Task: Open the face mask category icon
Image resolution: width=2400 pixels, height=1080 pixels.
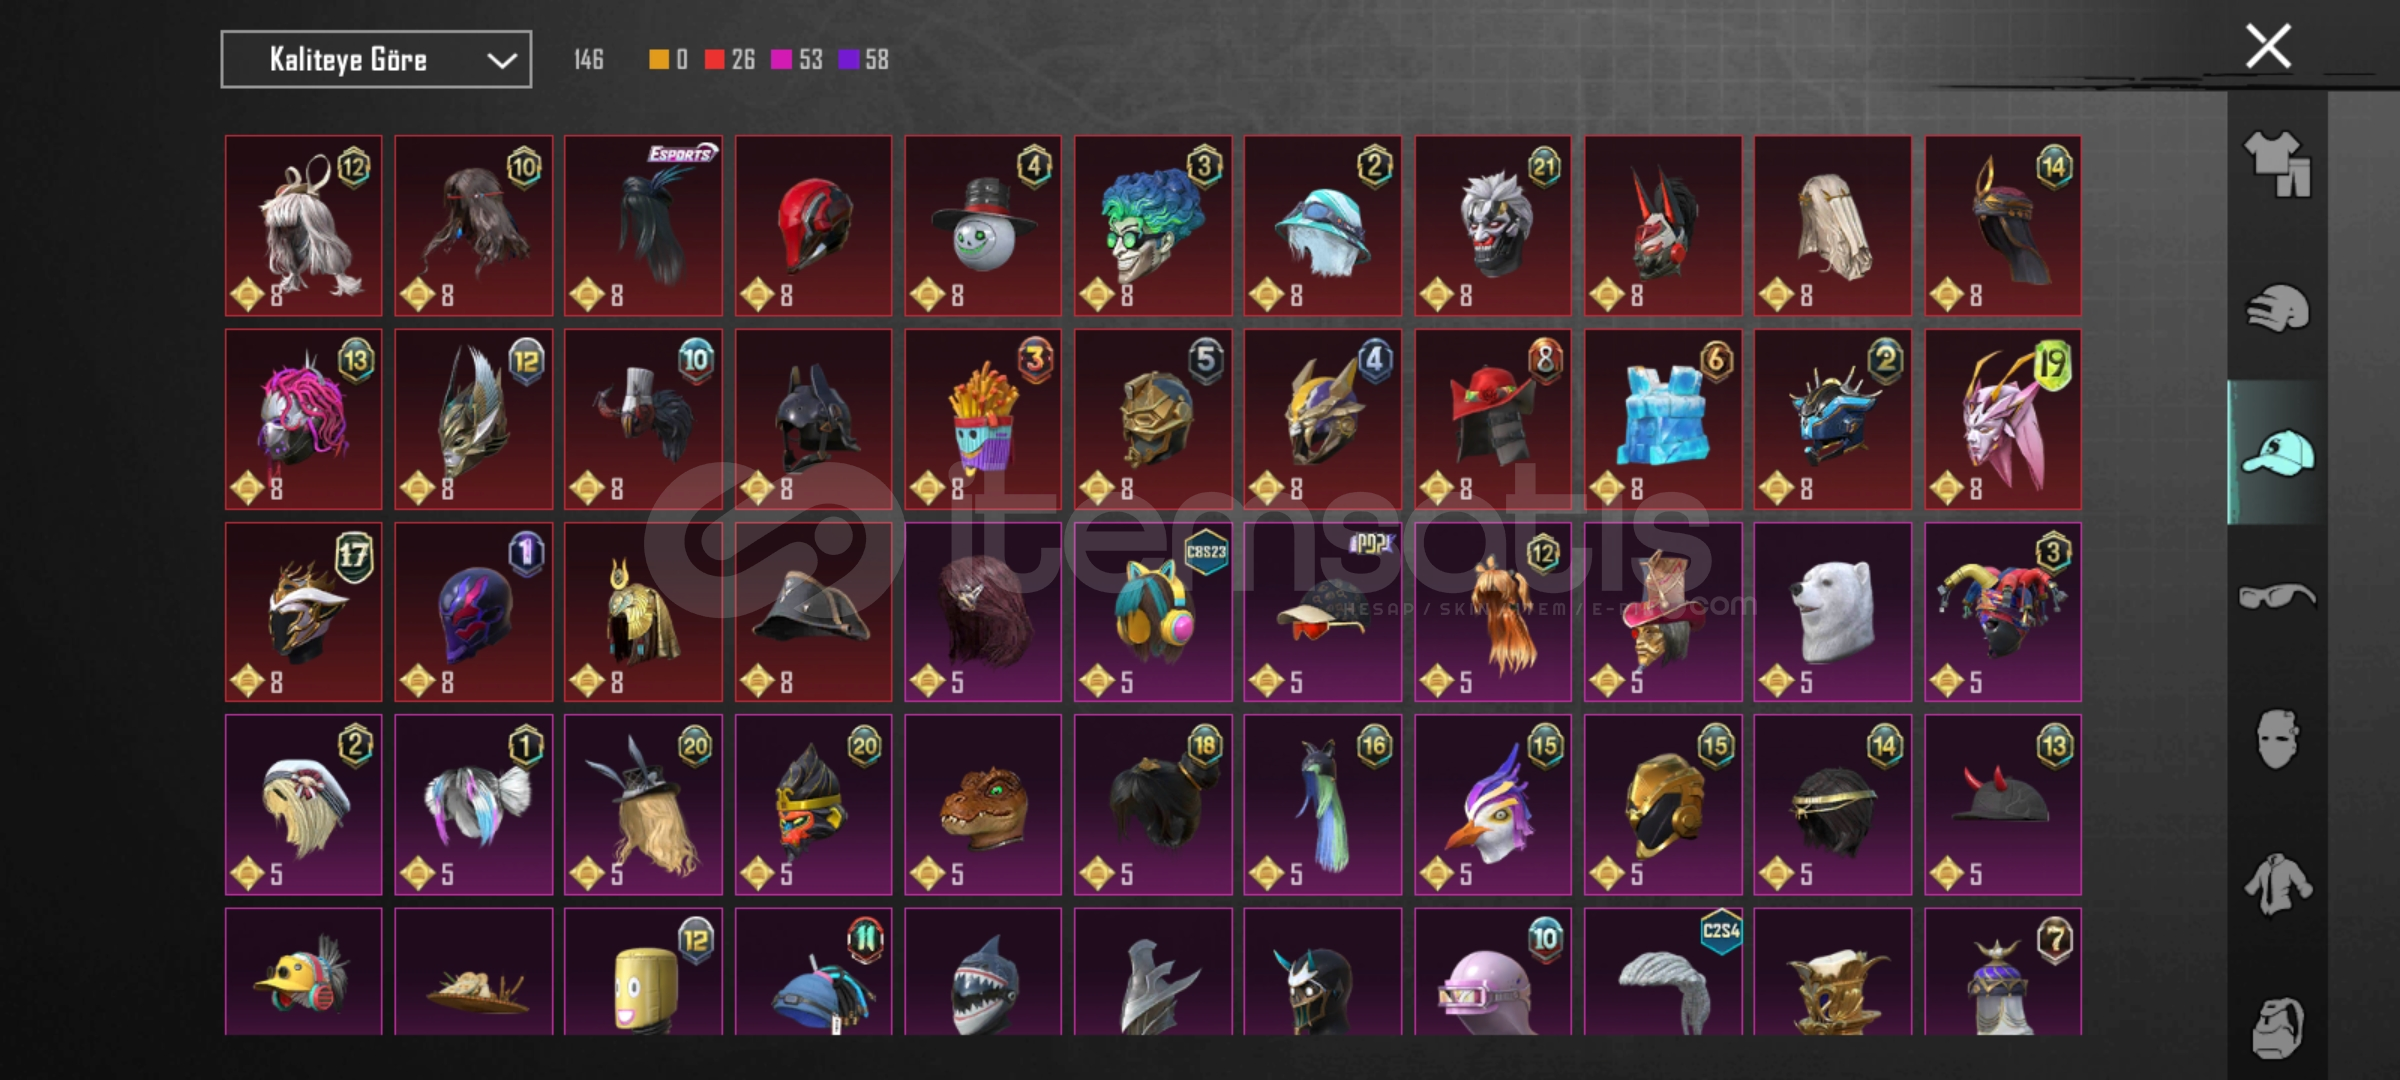Action: point(2277,740)
